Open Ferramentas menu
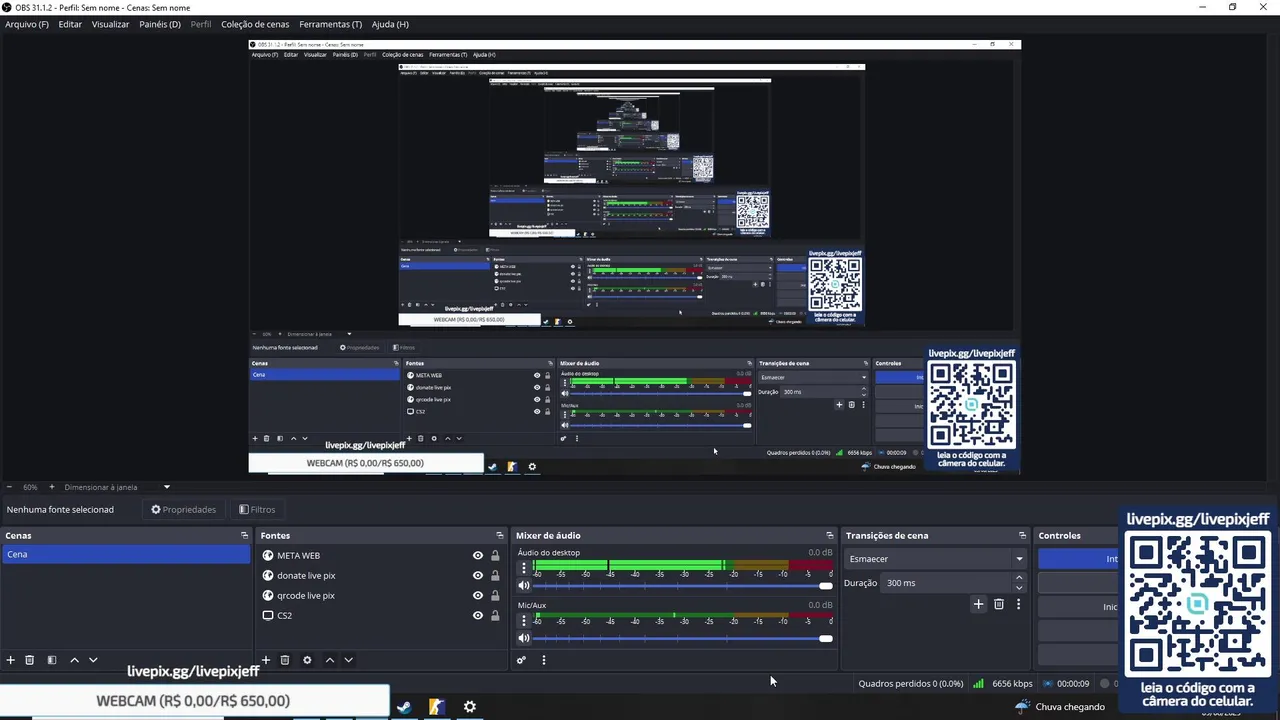This screenshot has height=720, width=1280. 331,24
